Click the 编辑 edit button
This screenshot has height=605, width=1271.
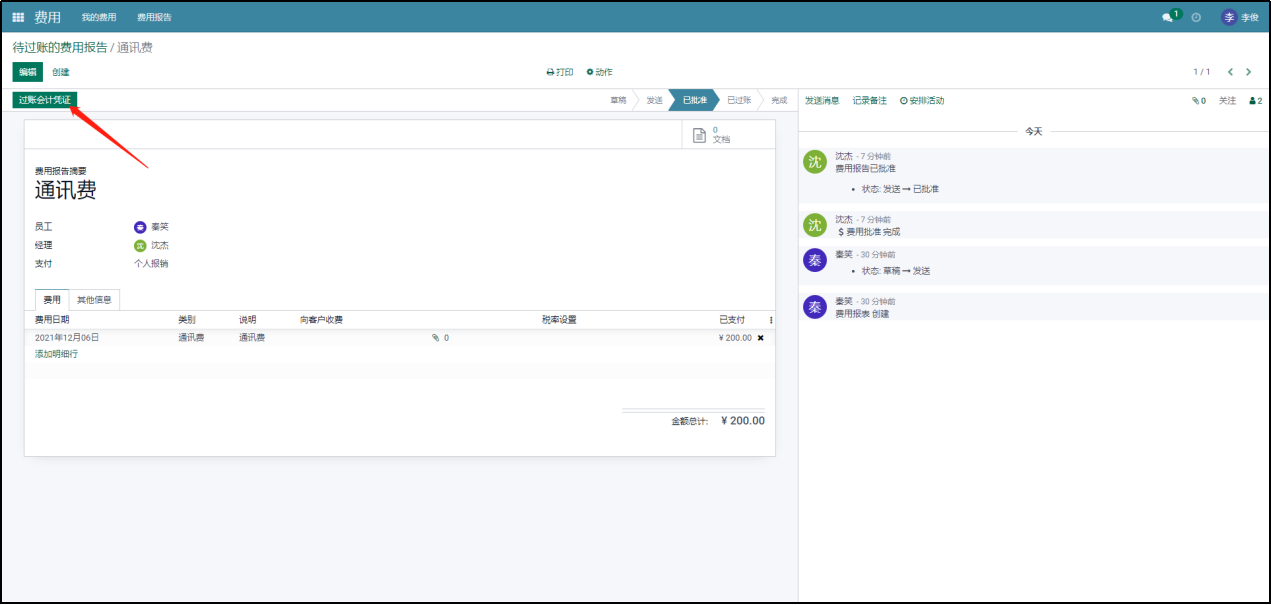(x=28, y=72)
